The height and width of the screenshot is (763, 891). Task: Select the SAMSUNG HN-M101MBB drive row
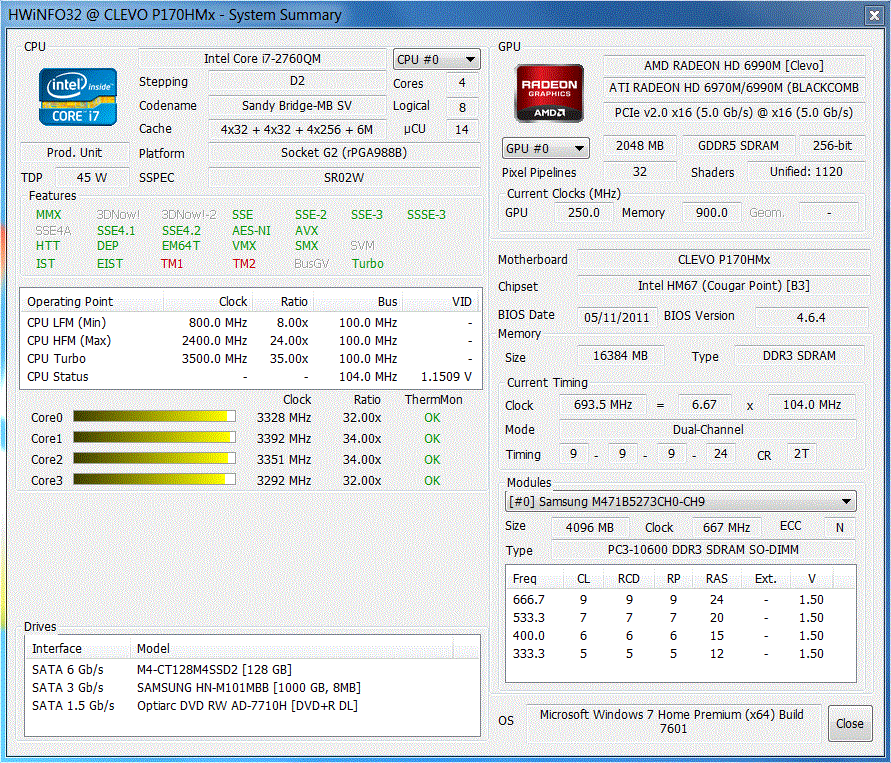252,687
